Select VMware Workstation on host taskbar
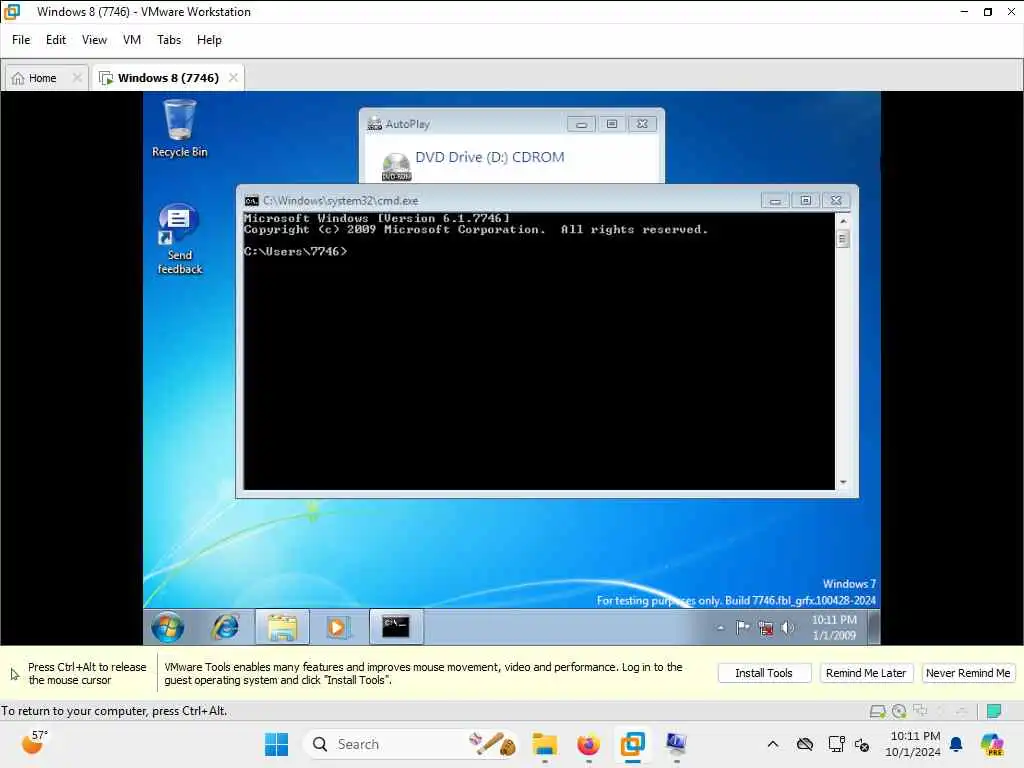 click(632, 744)
